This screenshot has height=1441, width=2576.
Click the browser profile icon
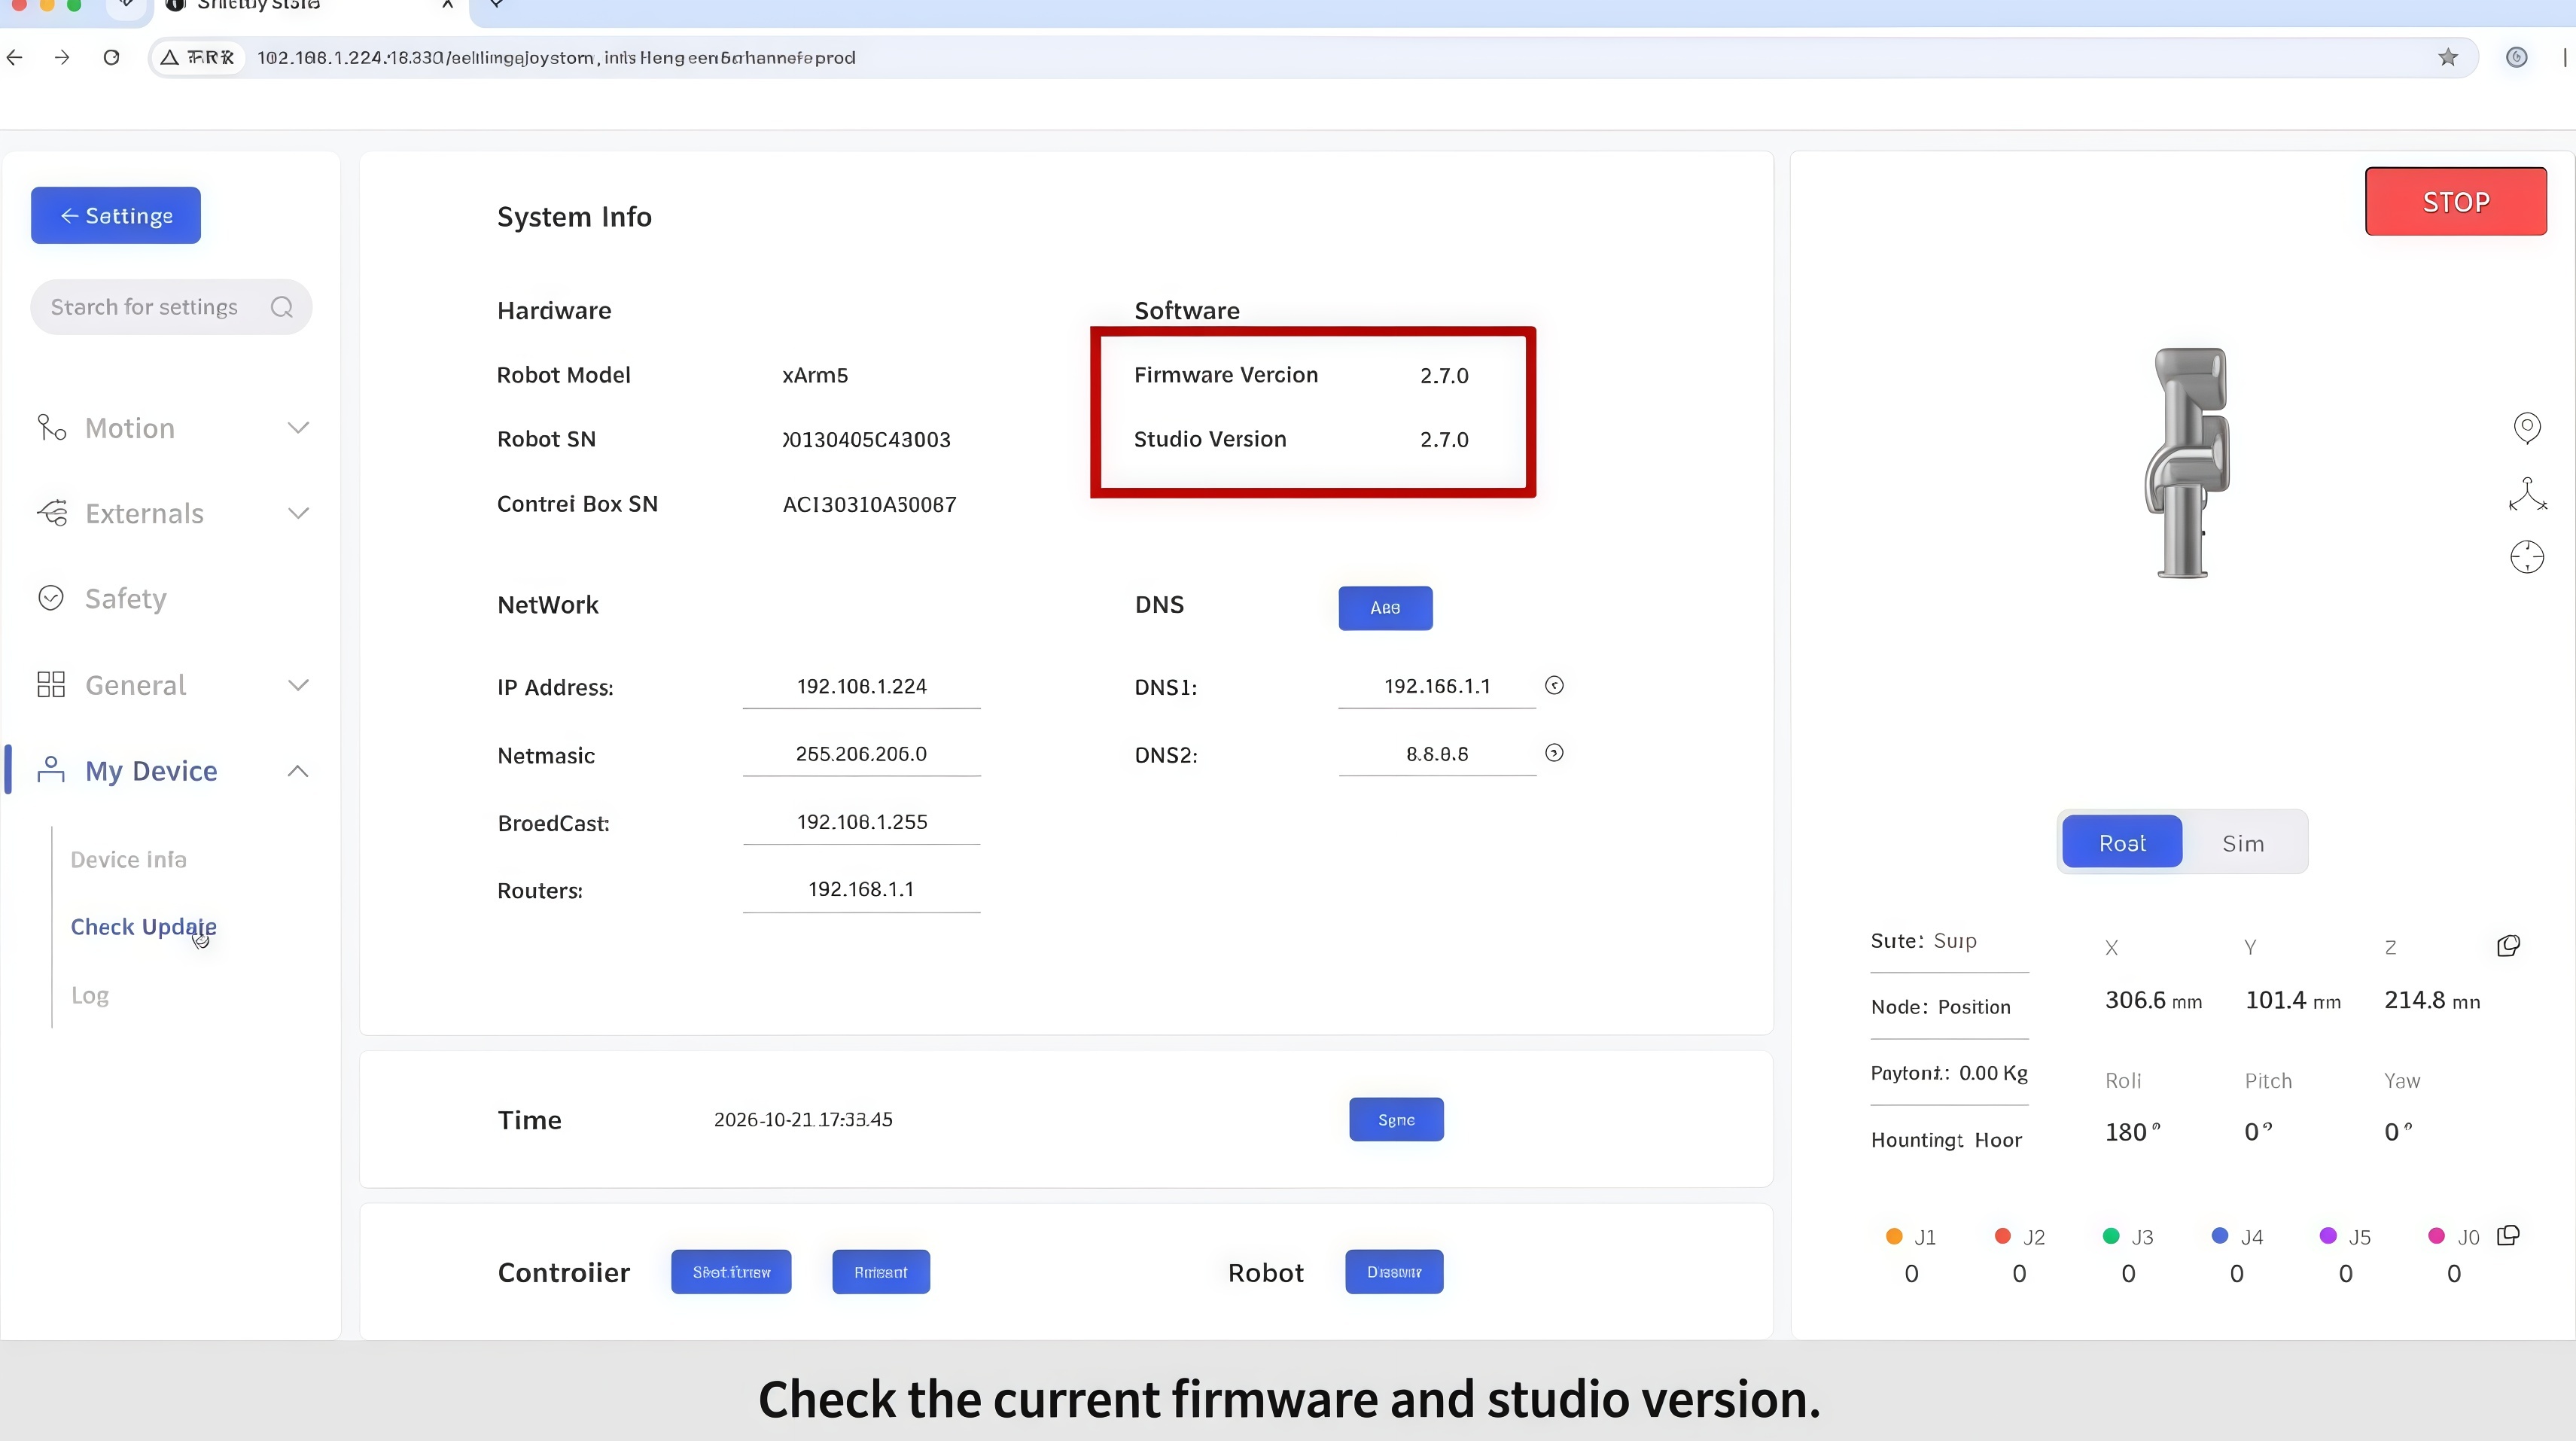(2516, 58)
